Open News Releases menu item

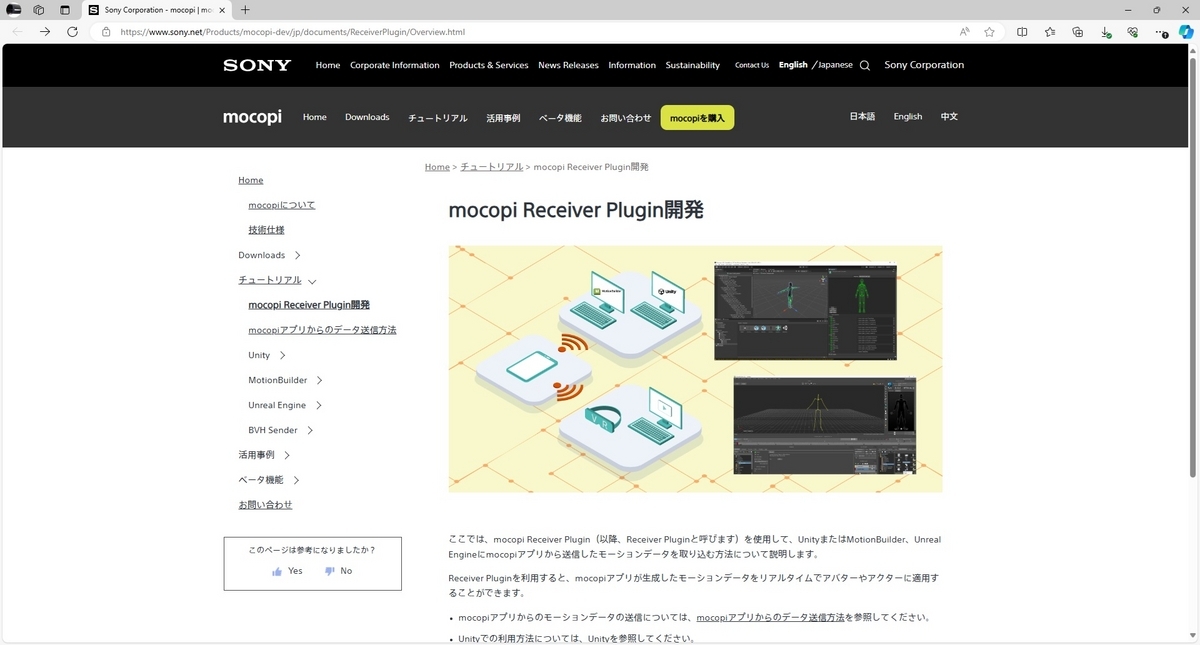[x=568, y=65]
